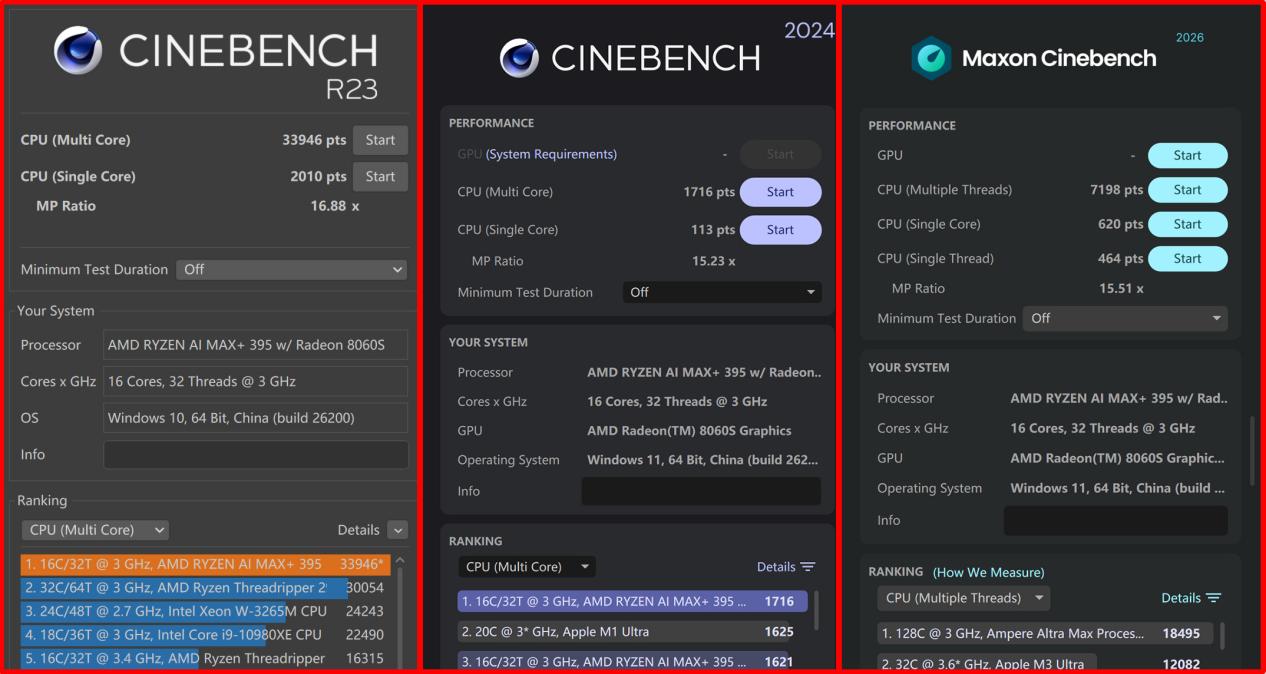This screenshot has height=674, width=1266.
Task: Click Details label in R23 ranking
Action: pos(358,530)
